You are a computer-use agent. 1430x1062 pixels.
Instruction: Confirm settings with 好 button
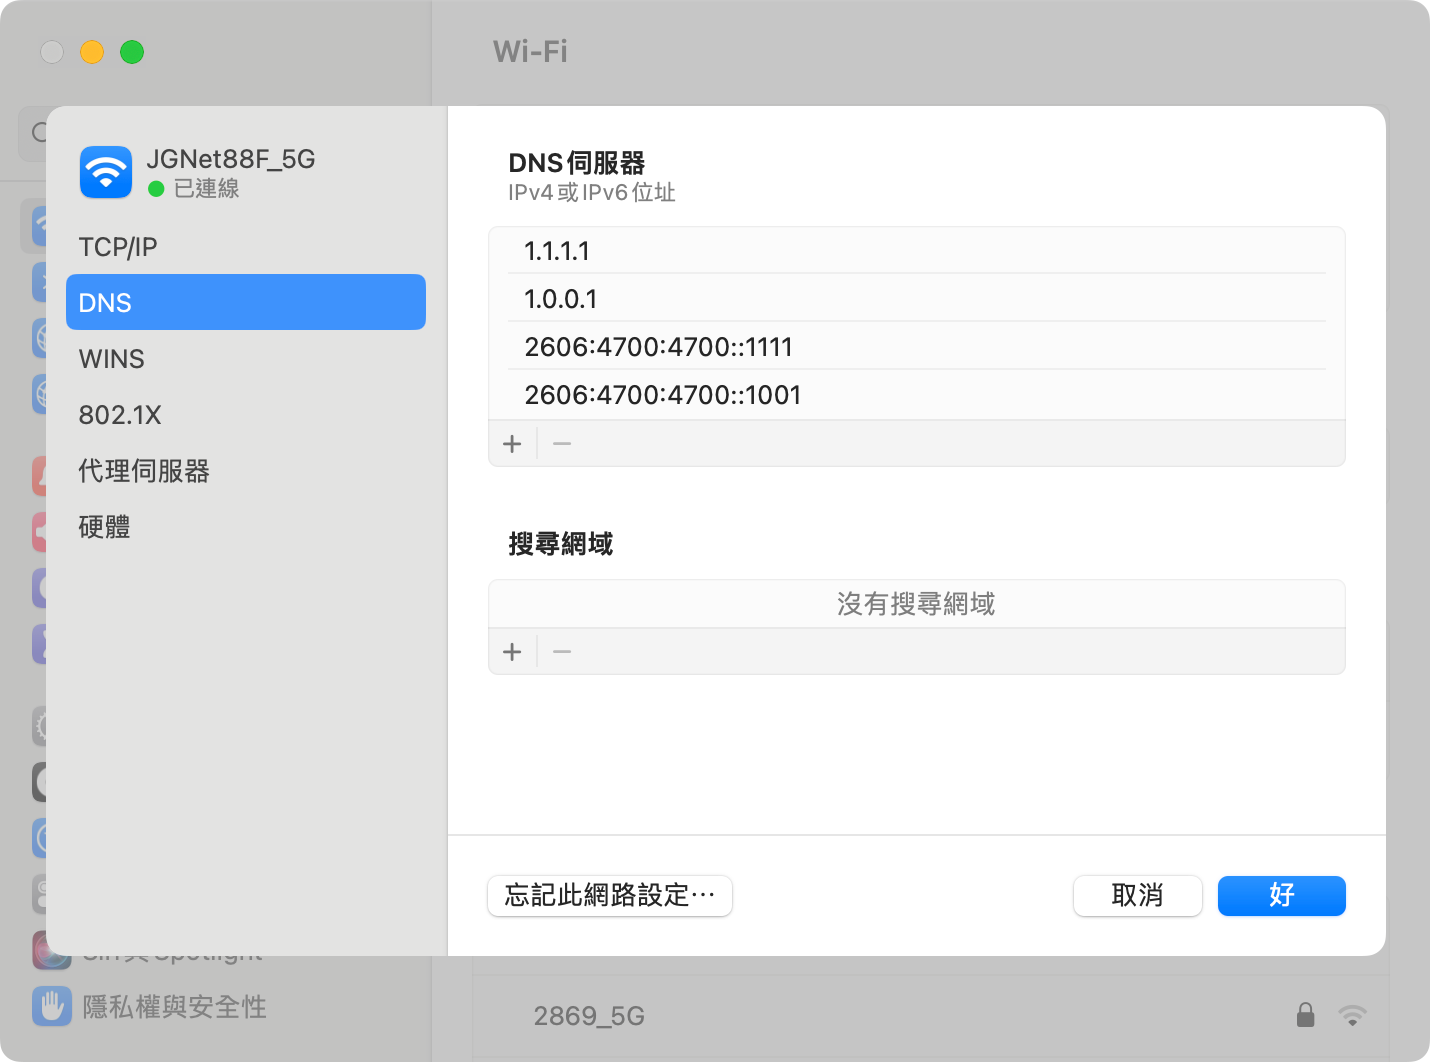1281,895
